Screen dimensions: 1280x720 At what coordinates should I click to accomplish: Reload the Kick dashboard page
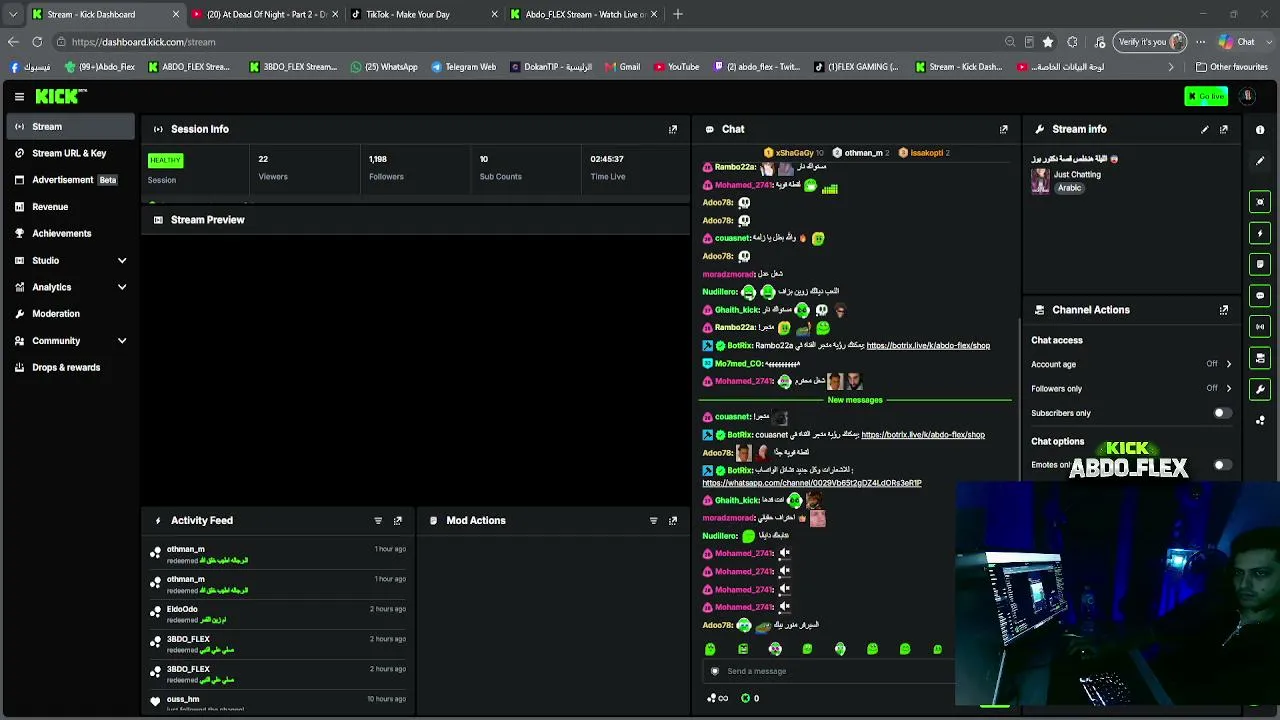point(37,42)
